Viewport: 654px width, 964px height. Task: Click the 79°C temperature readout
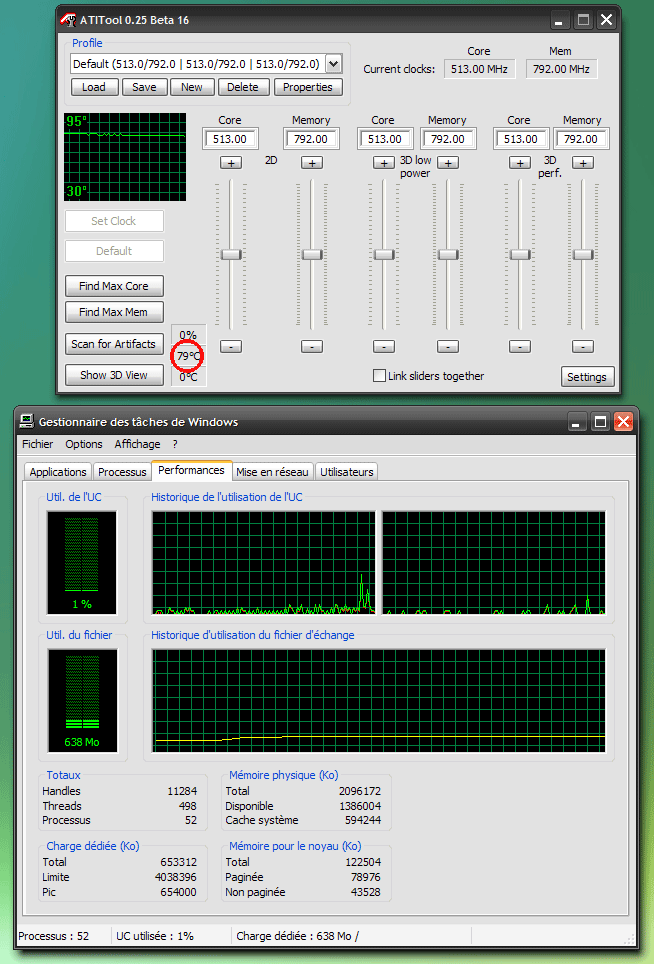[188, 356]
